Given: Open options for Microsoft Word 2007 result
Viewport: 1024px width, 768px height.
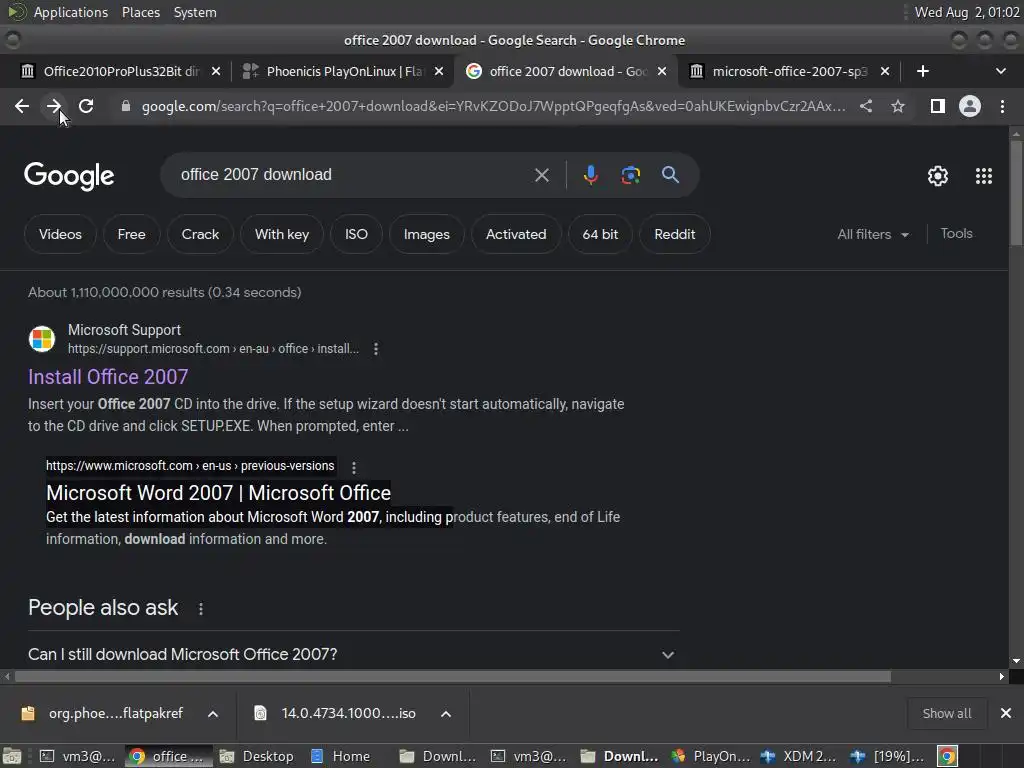Looking at the screenshot, I should (x=353, y=468).
